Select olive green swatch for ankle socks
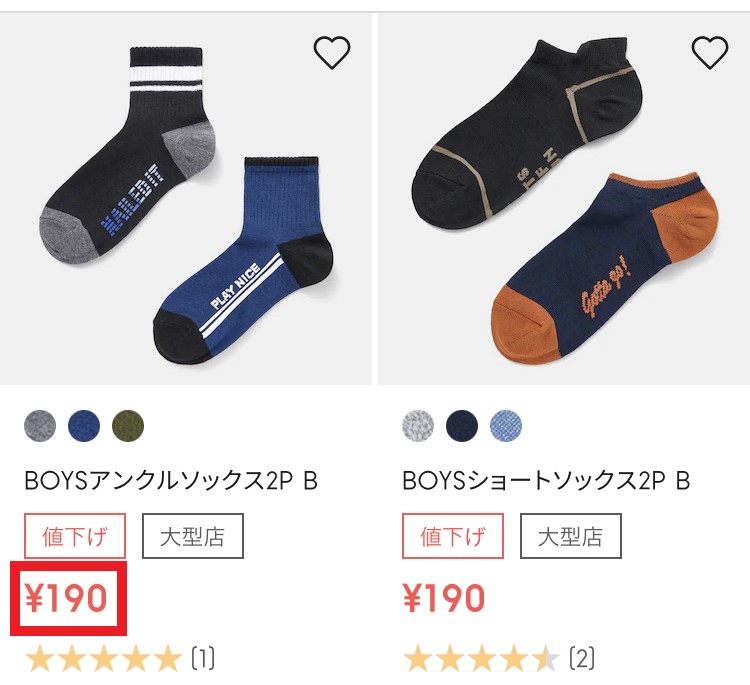The image size is (750, 685). coord(128,425)
